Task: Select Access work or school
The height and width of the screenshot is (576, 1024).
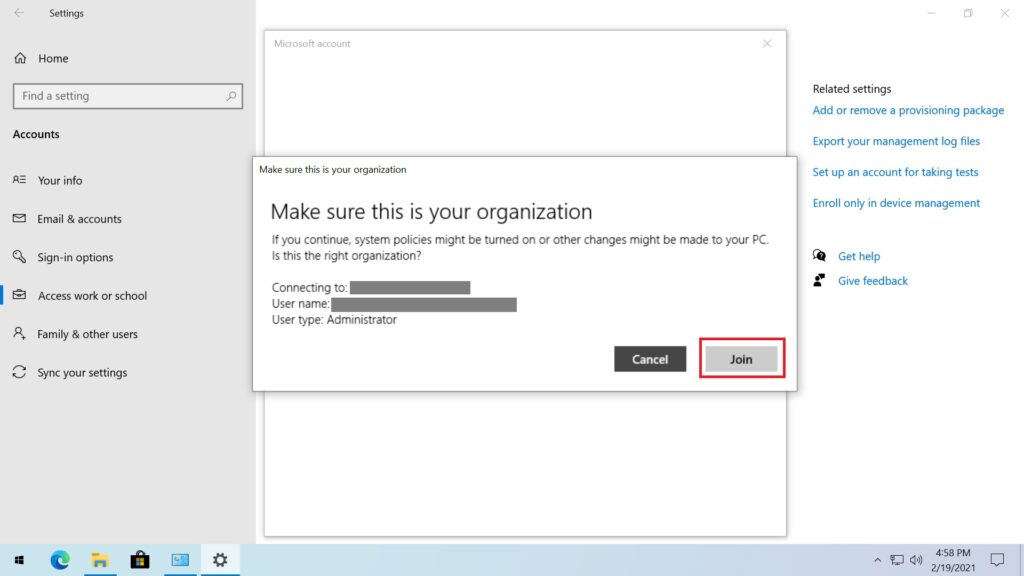Action: click(x=92, y=296)
